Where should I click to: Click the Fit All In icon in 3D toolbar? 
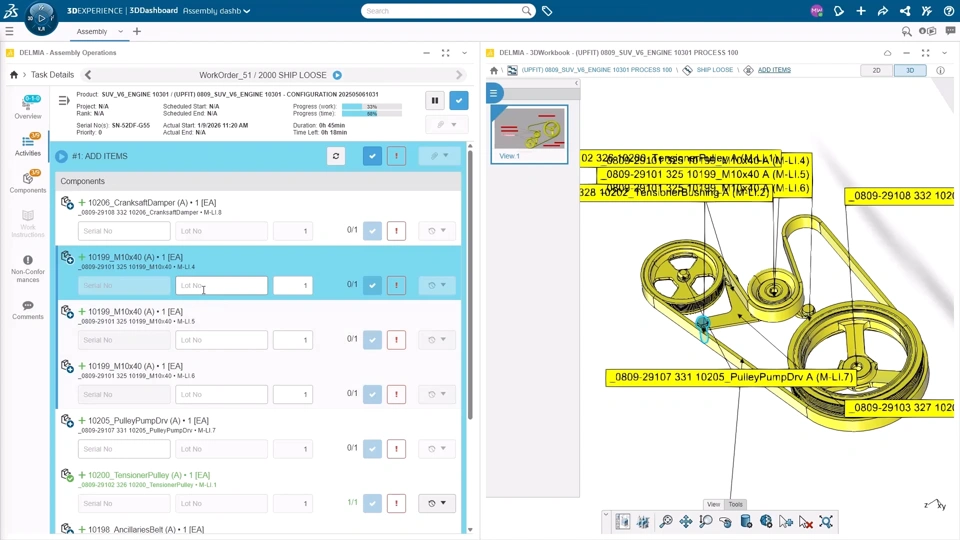point(666,522)
